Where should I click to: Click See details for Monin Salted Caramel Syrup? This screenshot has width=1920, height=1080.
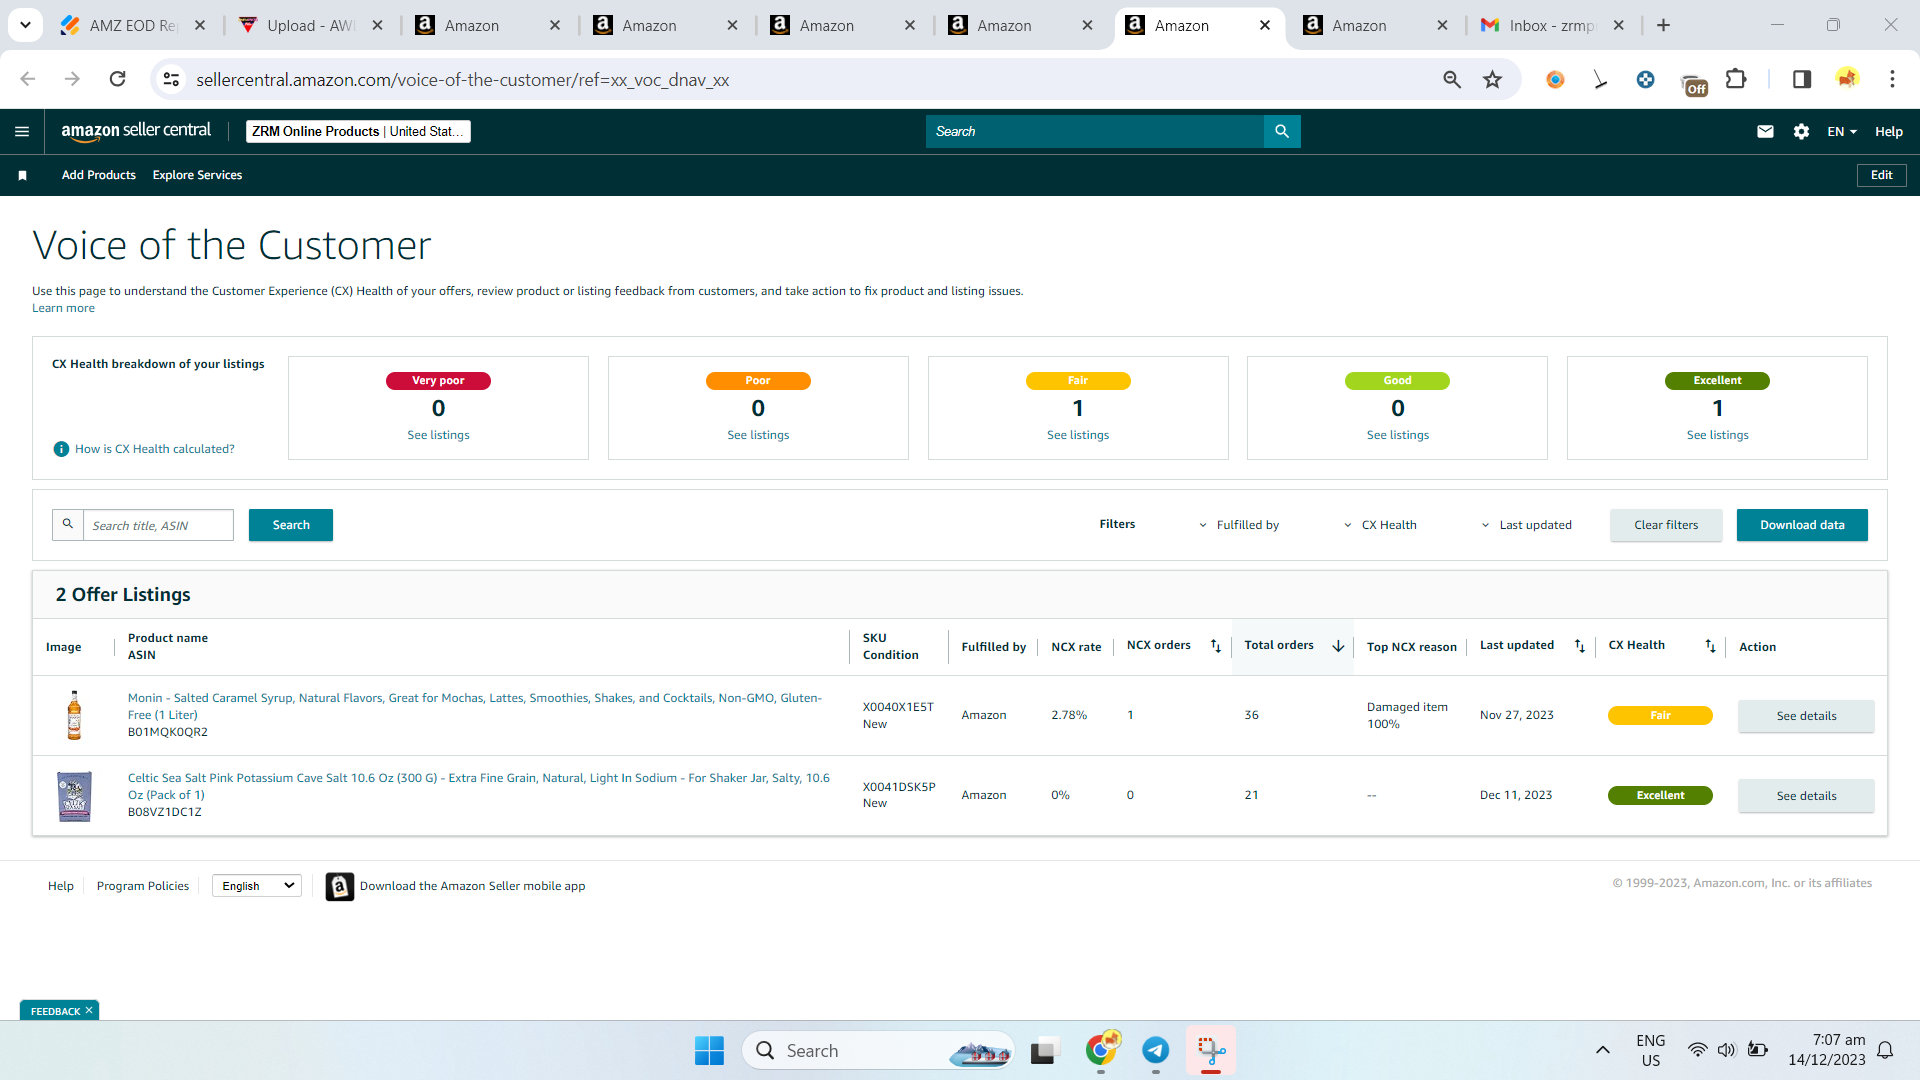pyautogui.click(x=1806, y=716)
